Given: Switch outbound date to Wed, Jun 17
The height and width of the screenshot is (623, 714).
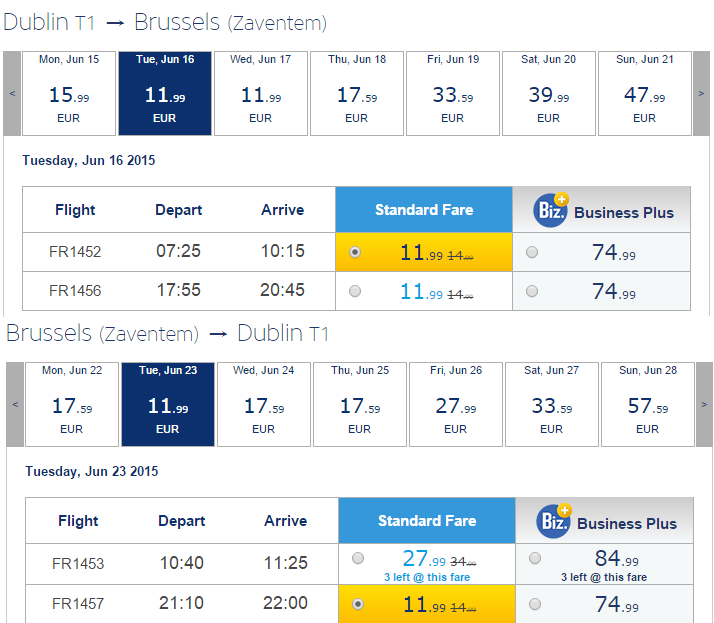Looking at the screenshot, I should [261, 93].
